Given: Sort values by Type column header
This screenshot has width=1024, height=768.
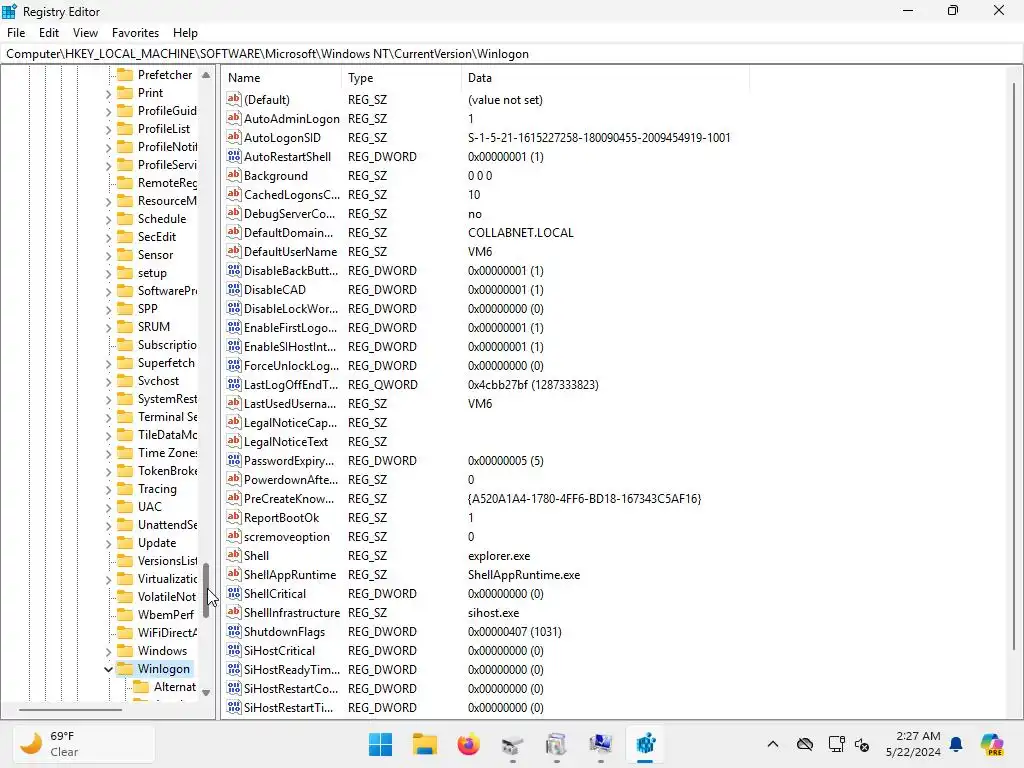Looking at the screenshot, I should (401, 78).
